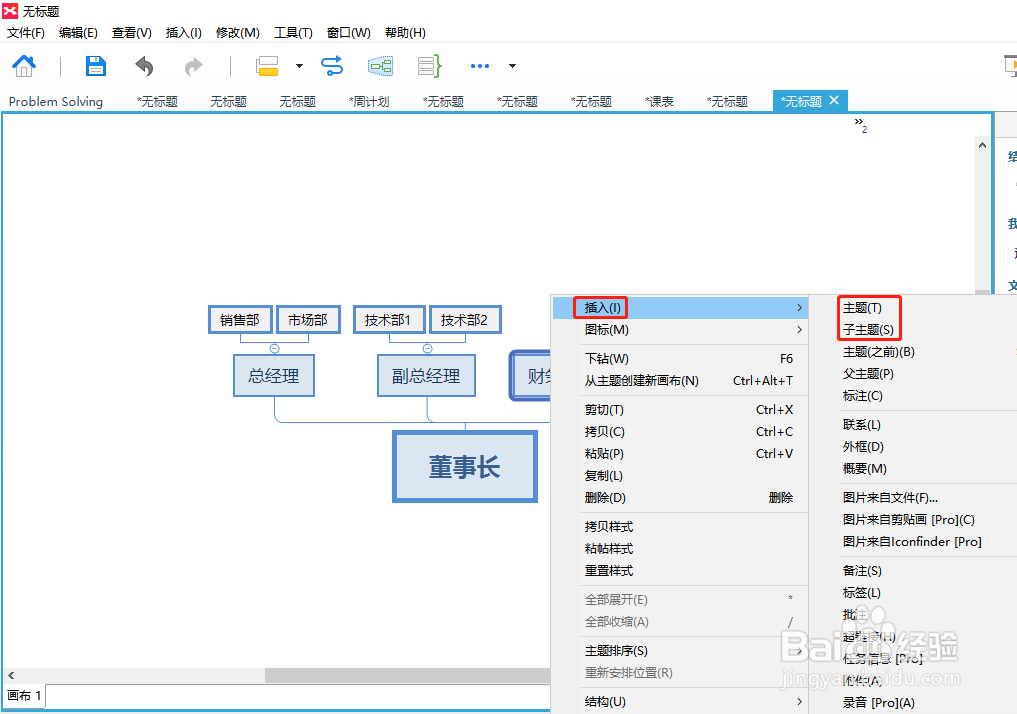Show hidden tabs via the » 2 indicator
1017x714 pixels.
(x=861, y=125)
